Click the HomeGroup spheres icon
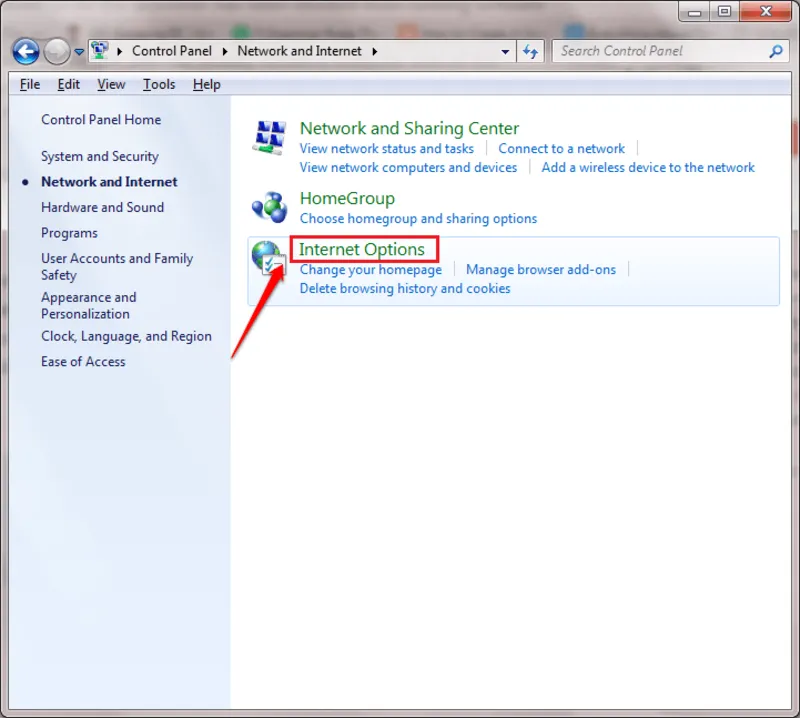The image size is (800, 718). pyautogui.click(x=269, y=207)
